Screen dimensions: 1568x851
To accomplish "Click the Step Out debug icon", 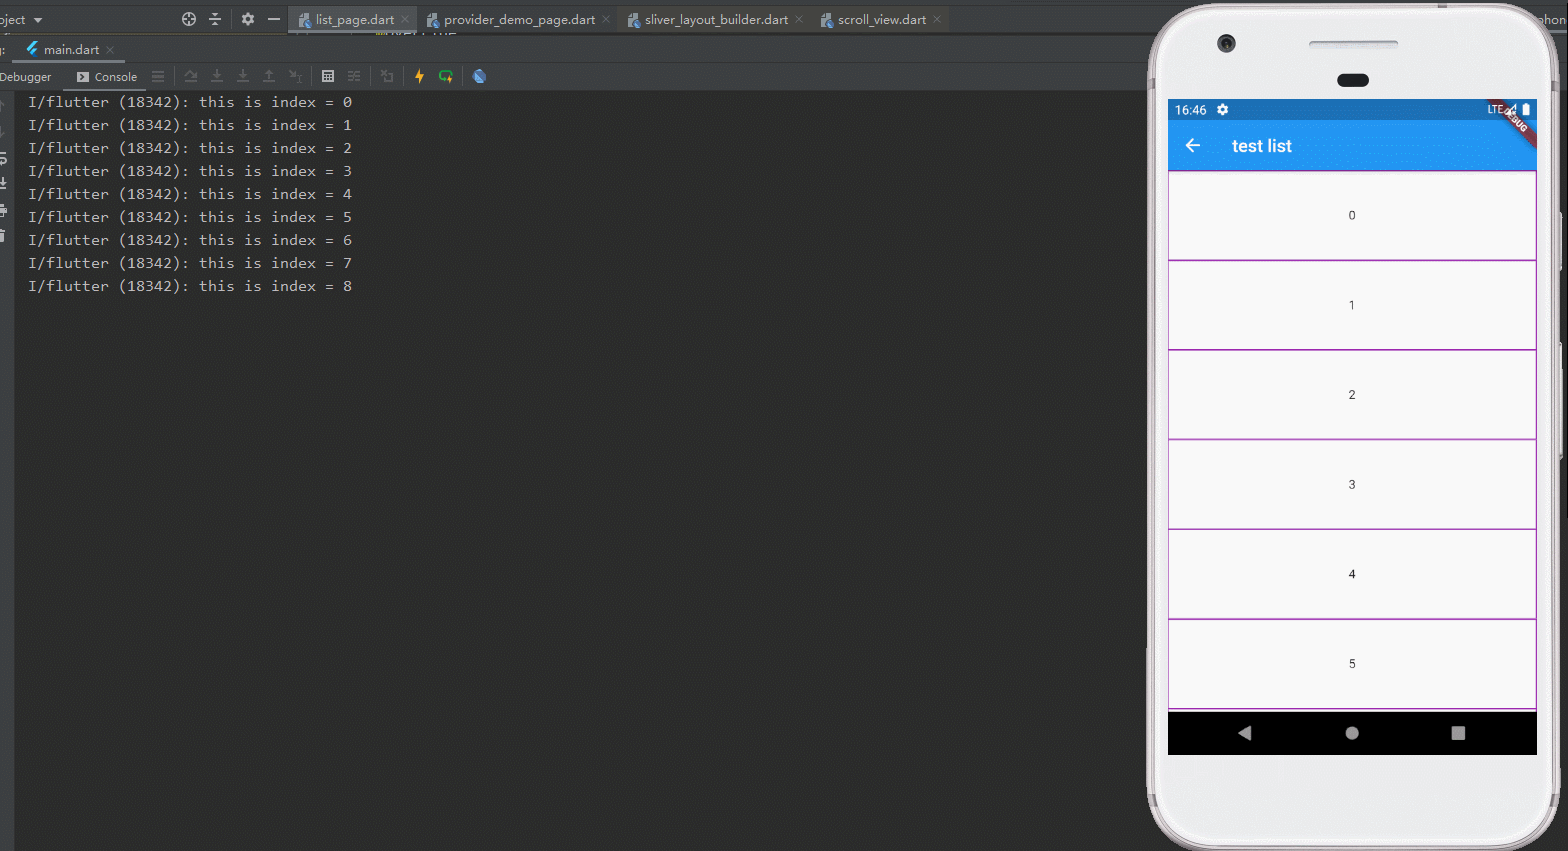I will (269, 77).
